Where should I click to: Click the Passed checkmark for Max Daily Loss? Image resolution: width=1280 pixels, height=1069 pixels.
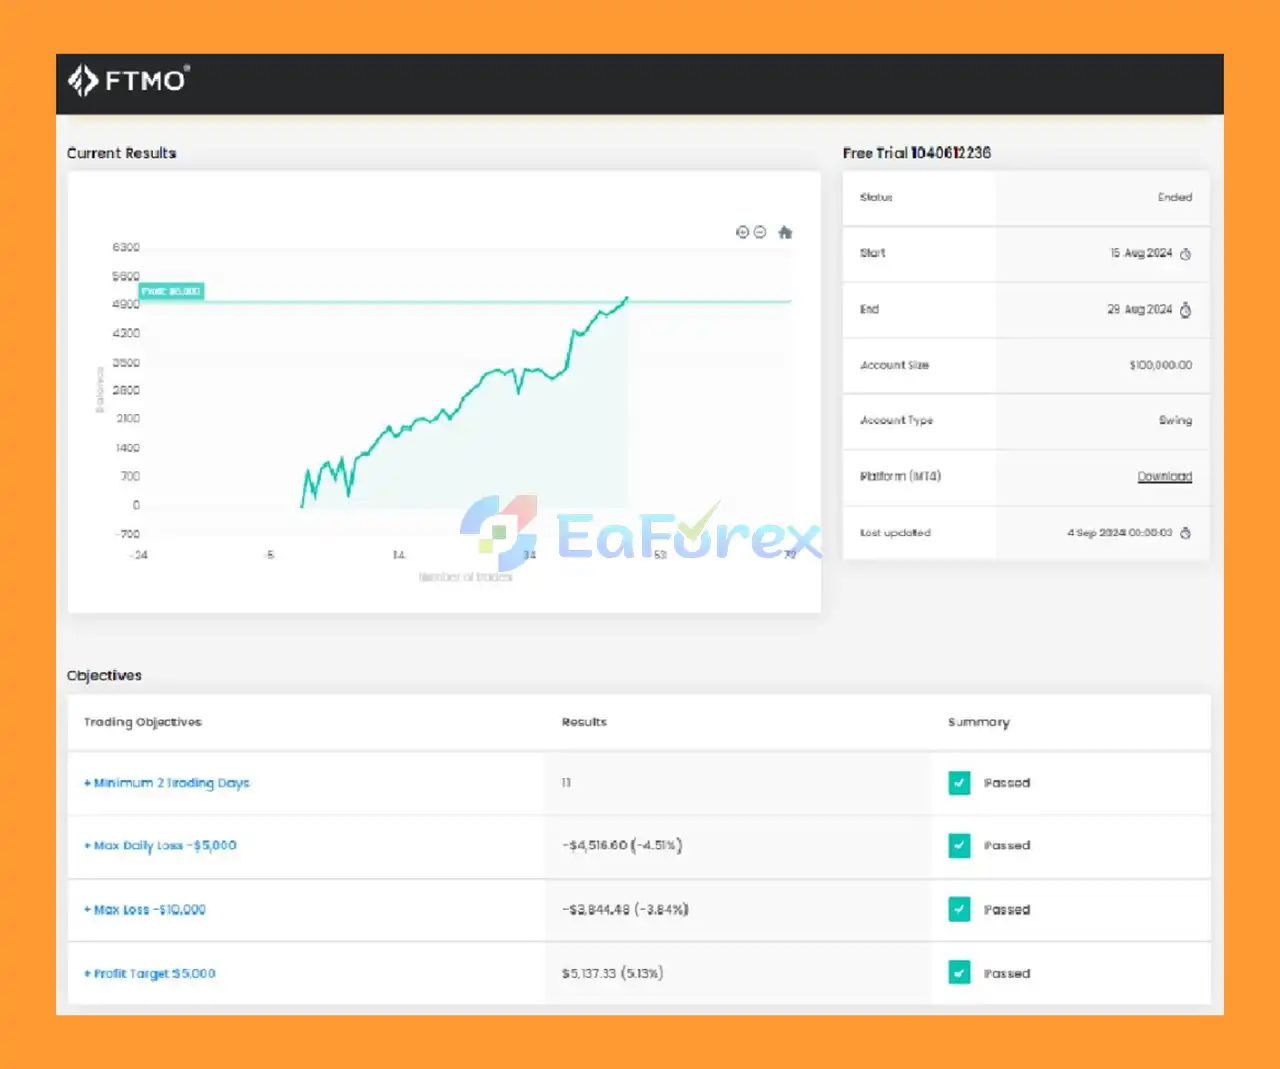pos(959,845)
